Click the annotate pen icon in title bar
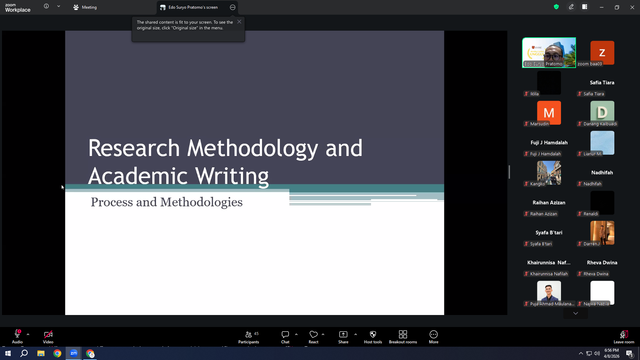Screen dimensions: 640x360 (x=571, y=7)
